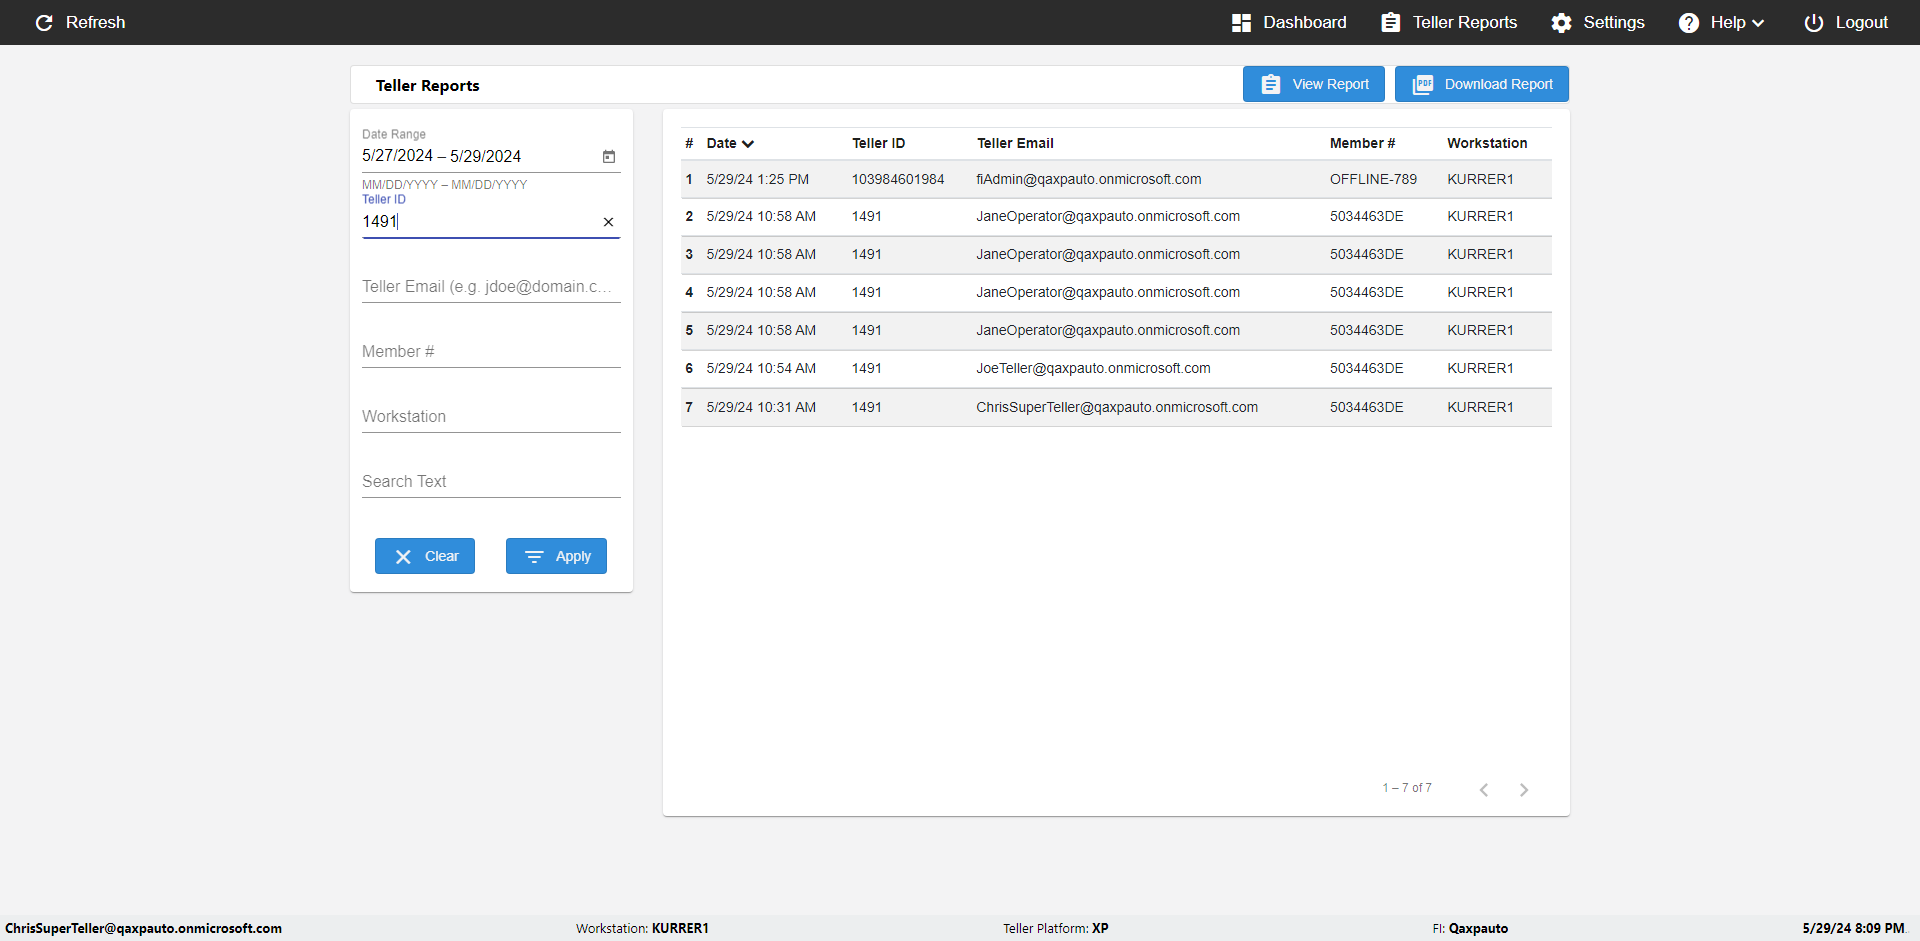
Task: Click the Refresh icon in top bar
Action: click(44, 23)
